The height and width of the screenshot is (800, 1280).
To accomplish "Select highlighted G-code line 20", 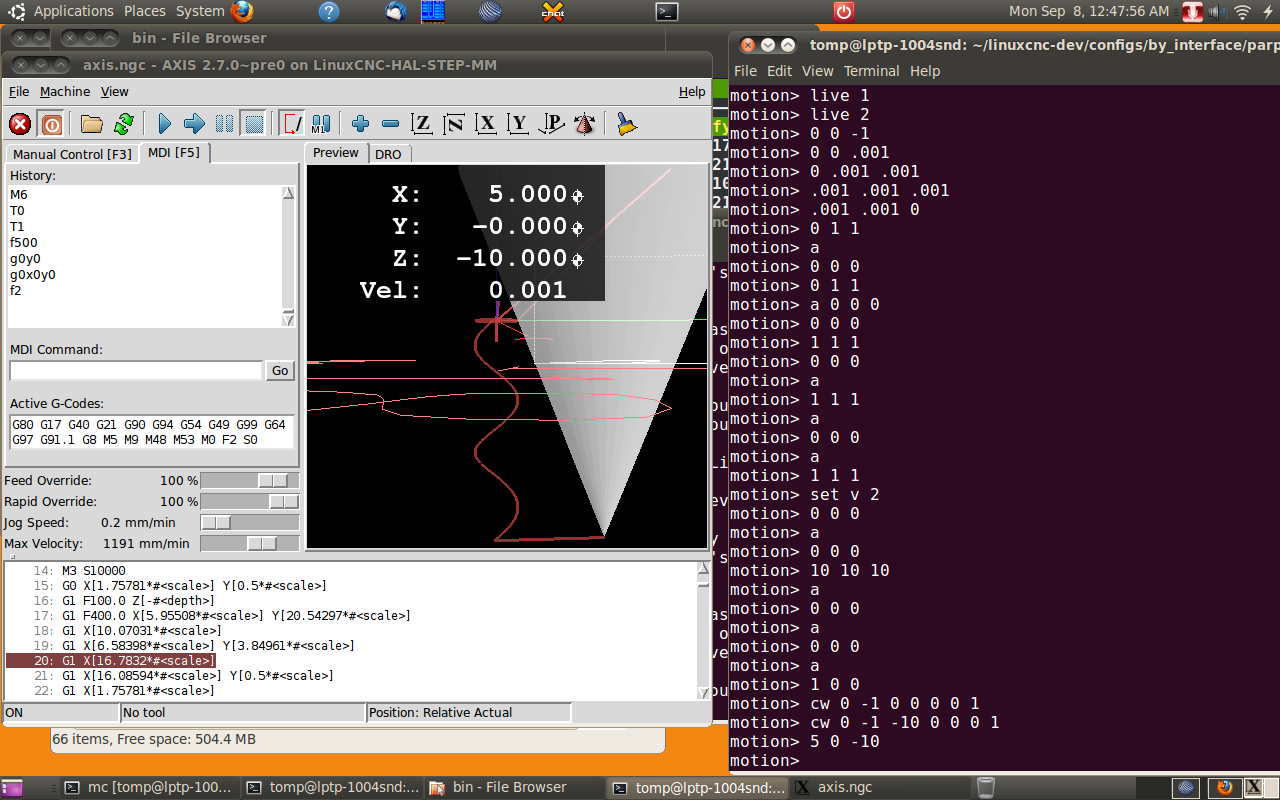I will coord(111,661).
